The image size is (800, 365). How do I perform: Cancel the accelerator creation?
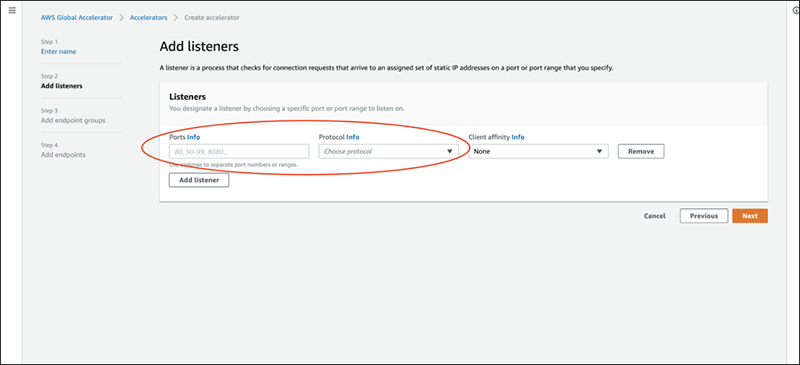pos(654,216)
